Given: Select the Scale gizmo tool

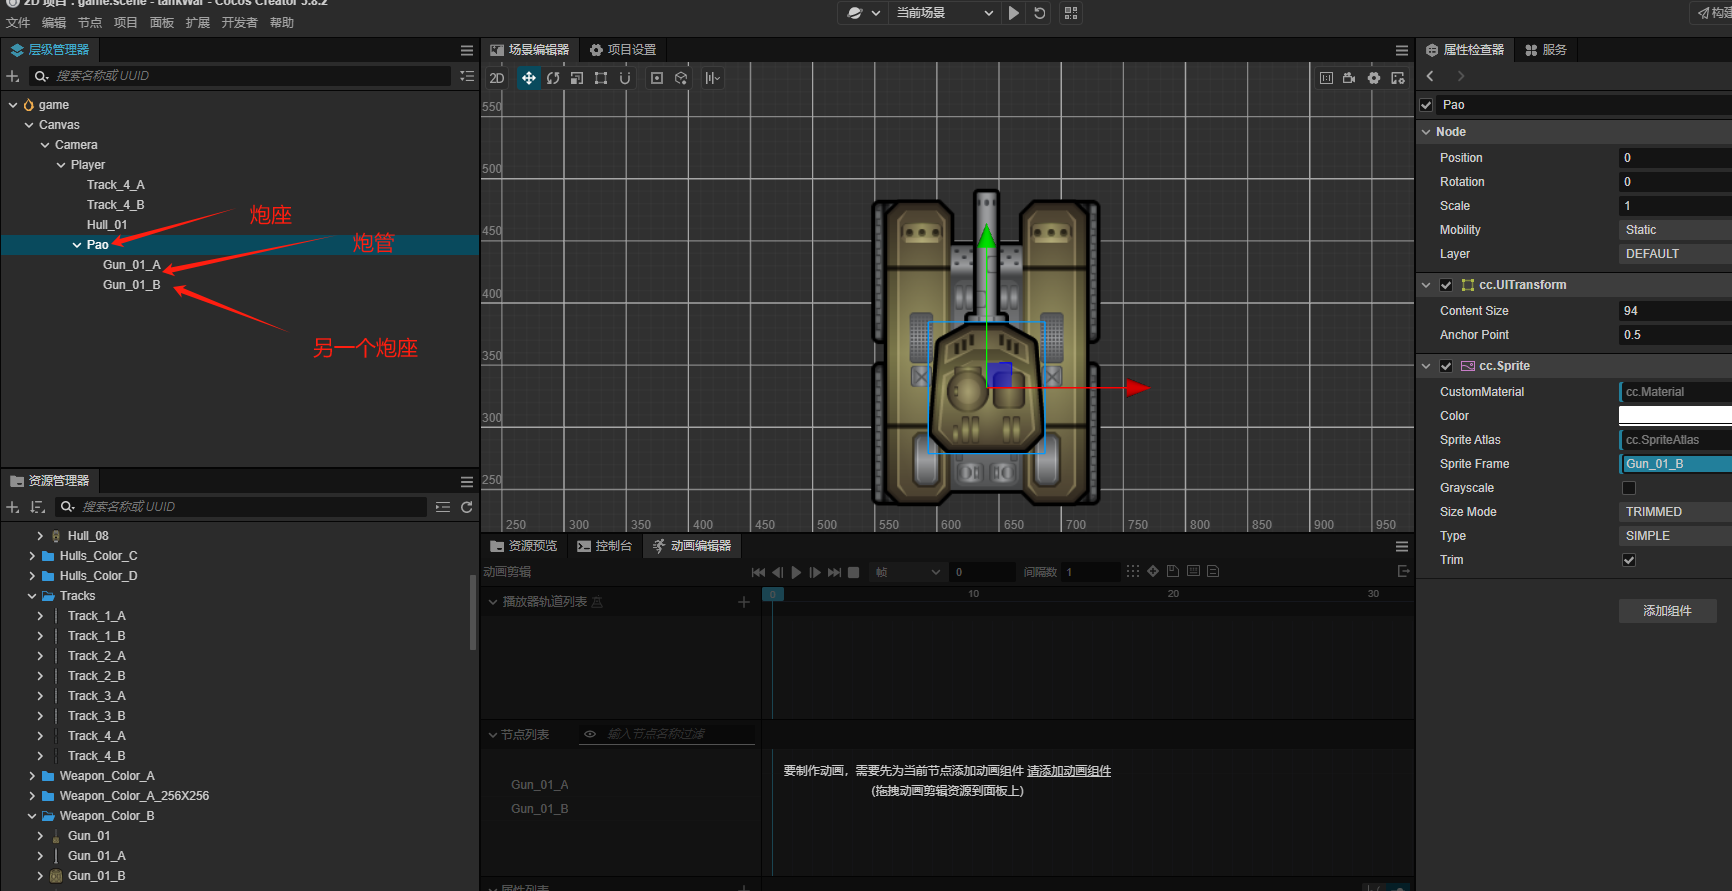Looking at the screenshot, I should pyautogui.click(x=577, y=78).
